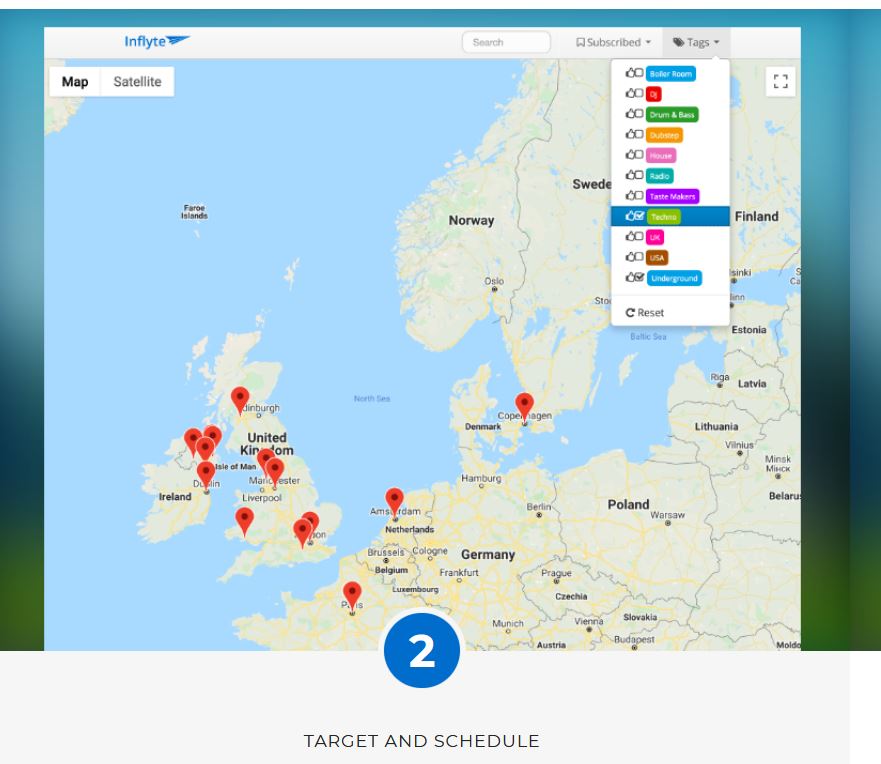Screen dimensions: 881x764
Task: Select the red map pin at Amsterdam
Action: 394,502
